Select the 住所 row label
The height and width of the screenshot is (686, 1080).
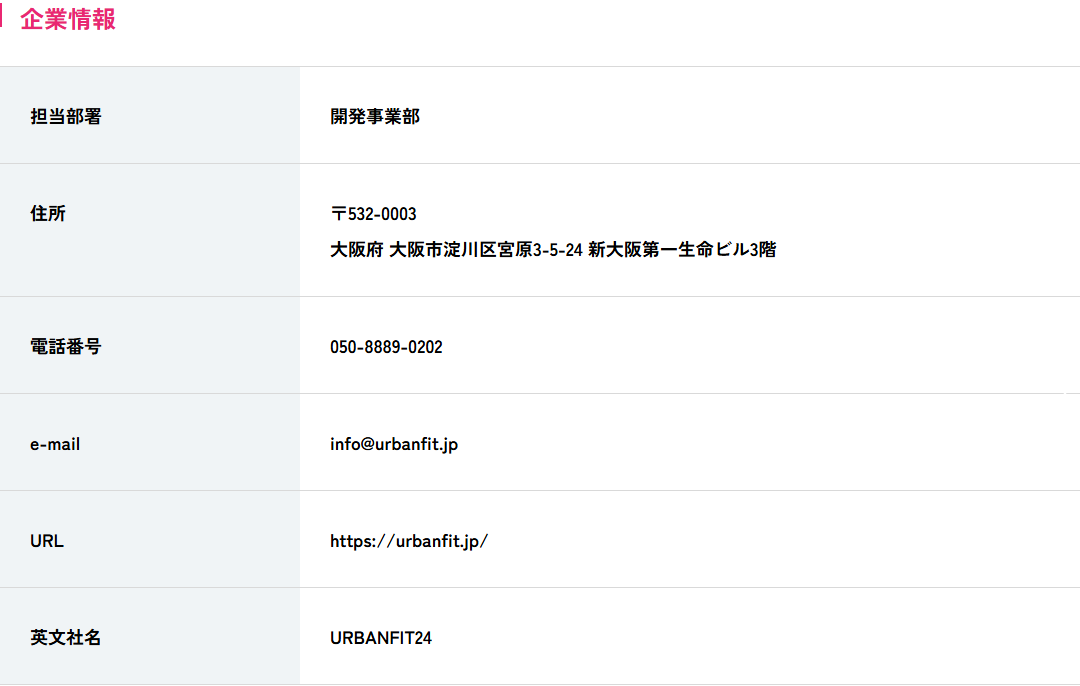(x=48, y=214)
